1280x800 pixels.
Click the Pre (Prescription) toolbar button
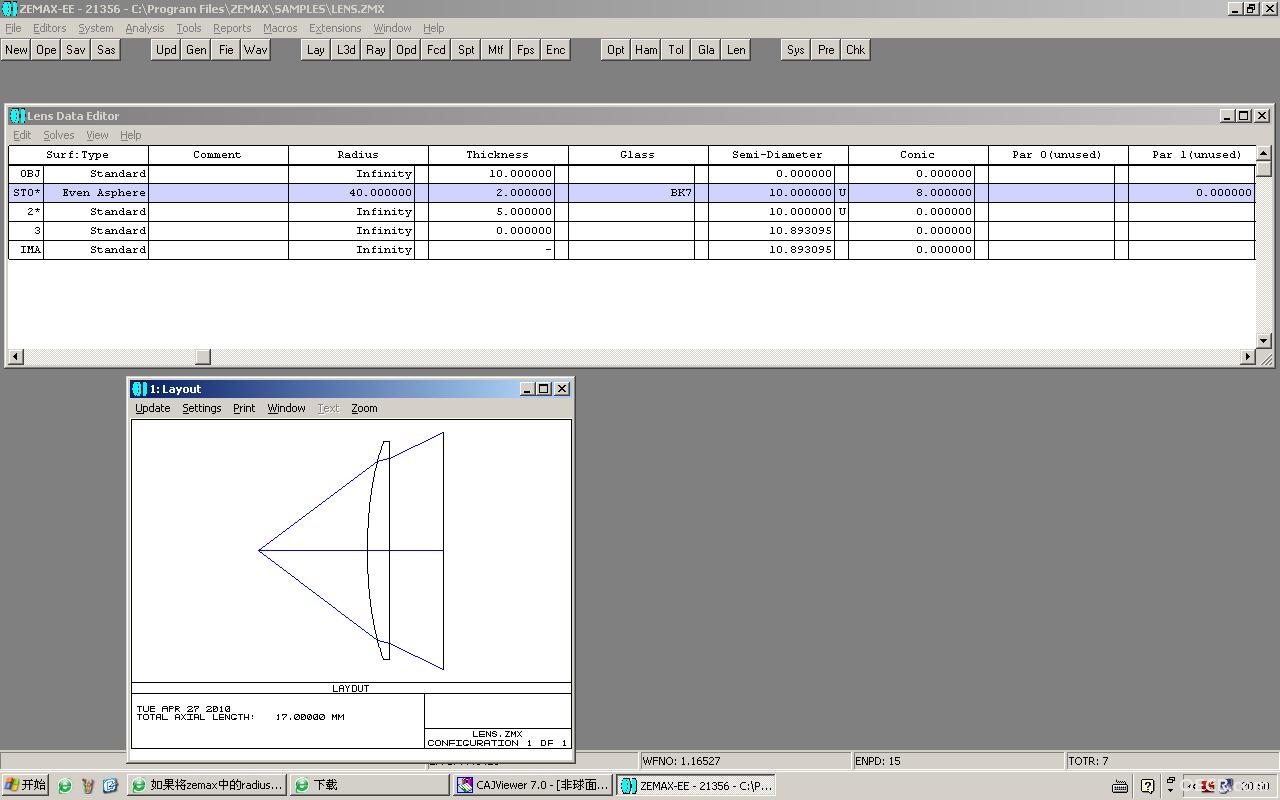tap(826, 50)
